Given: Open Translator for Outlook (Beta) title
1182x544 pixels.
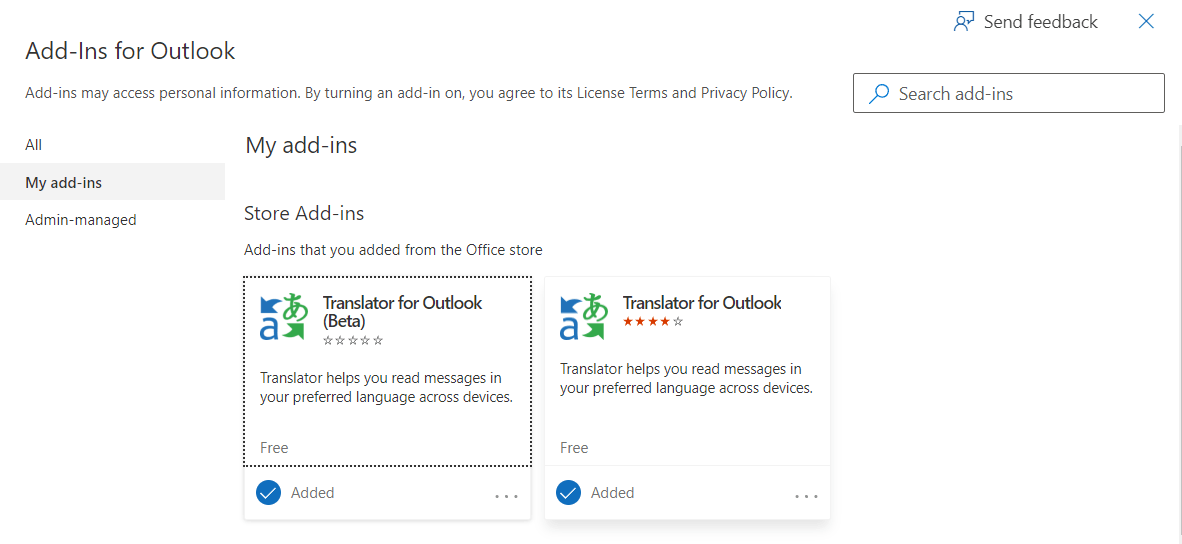Looking at the screenshot, I should coord(403,312).
